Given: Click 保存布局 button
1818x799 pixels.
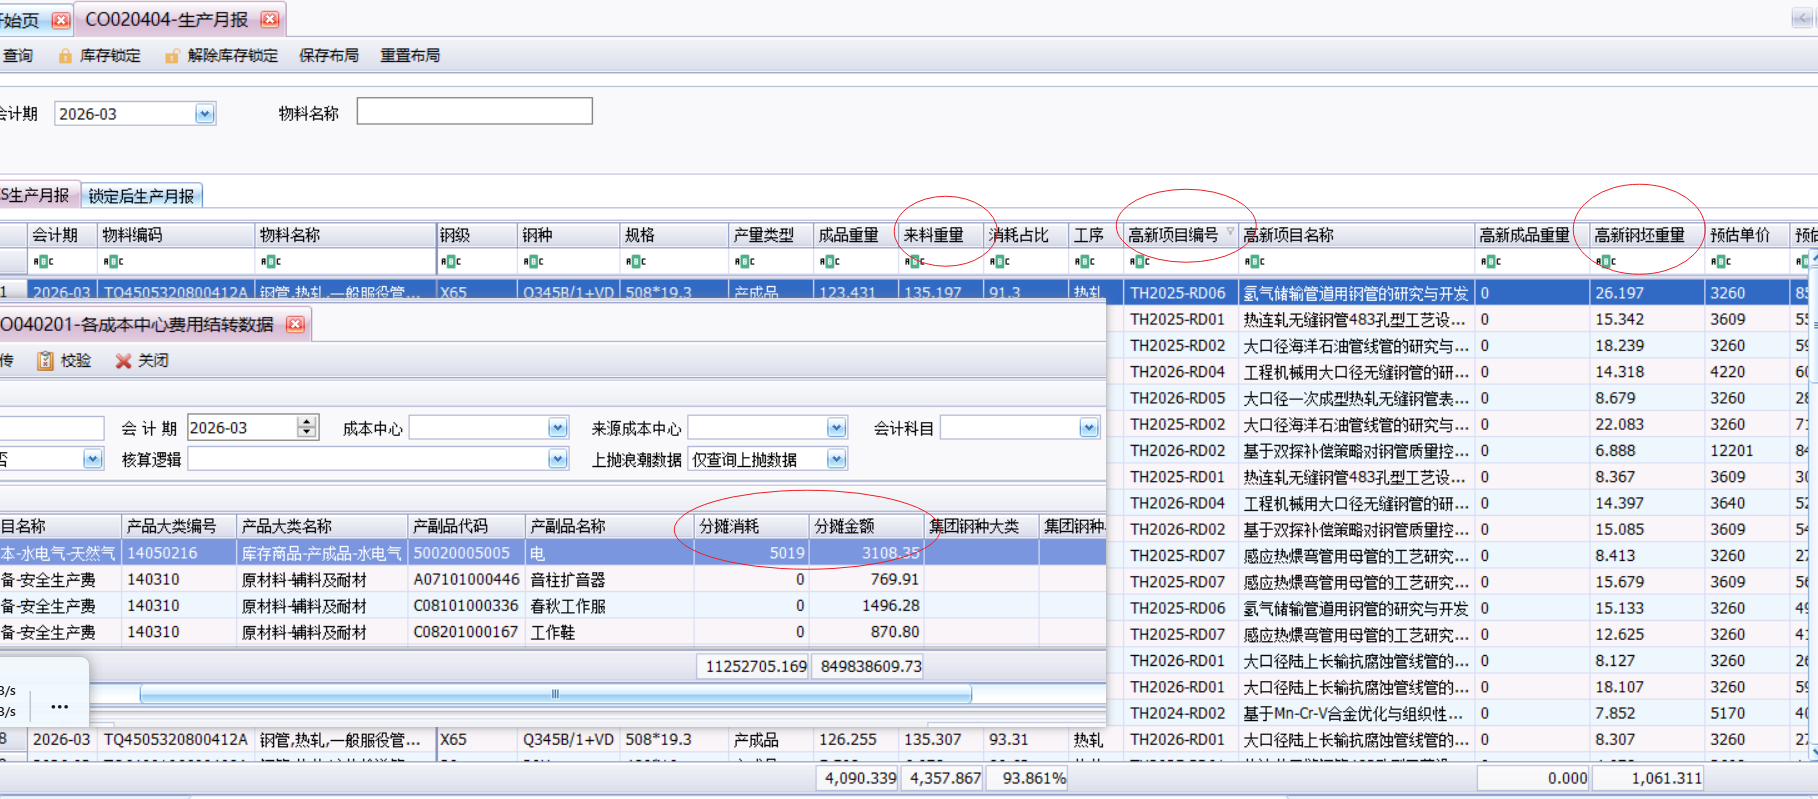Looking at the screenshot, I should click(x=328, y=56).
